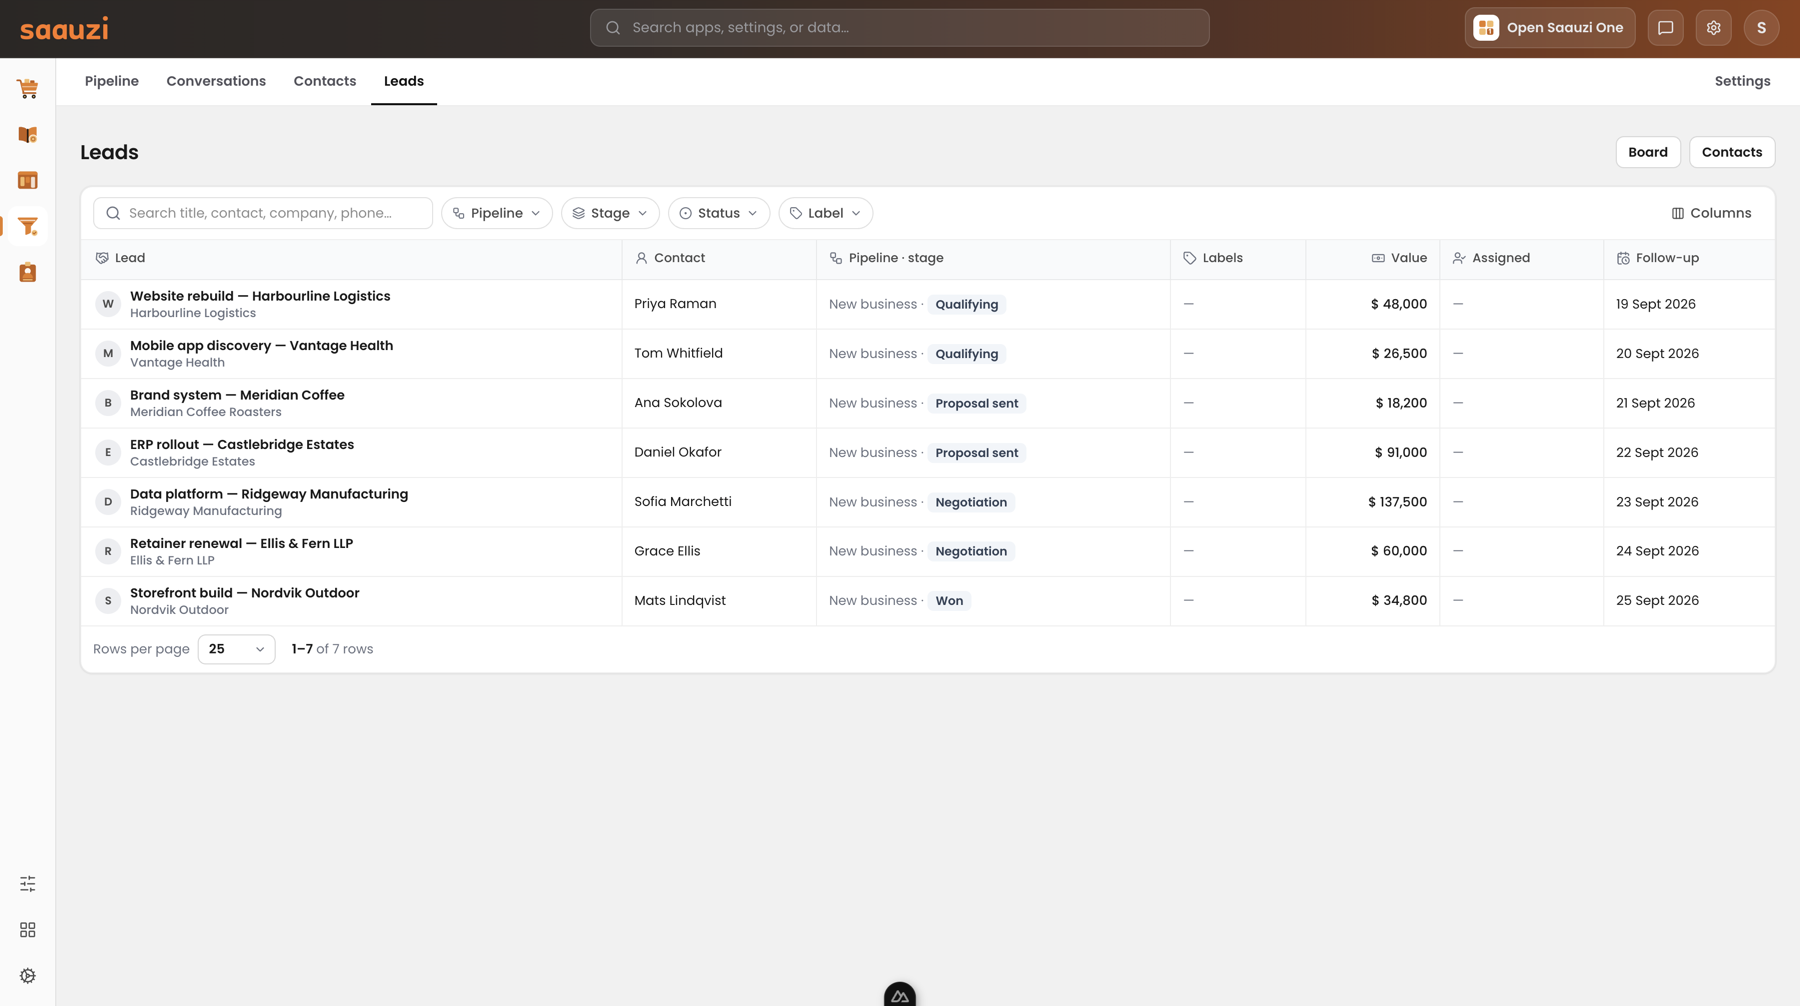
Task: Open the shopping cart sidebar icon
Action: point(28,89)
